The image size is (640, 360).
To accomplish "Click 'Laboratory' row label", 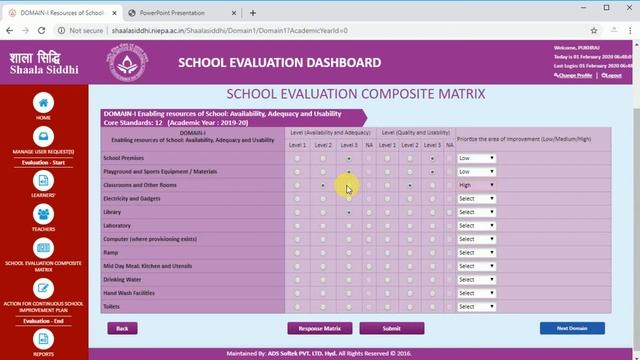I will pos(117,226).
